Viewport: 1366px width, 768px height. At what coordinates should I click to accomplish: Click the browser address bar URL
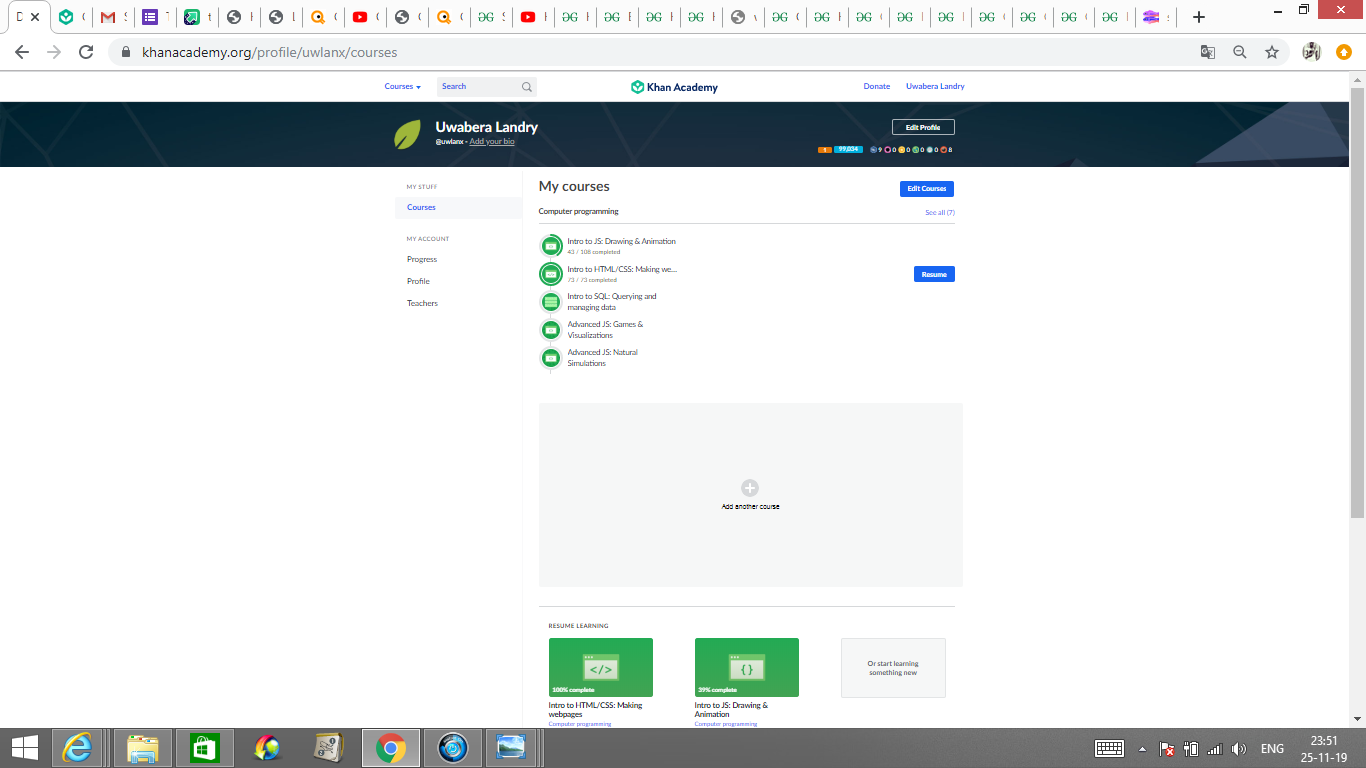pyautogui.click(x=269, y=52)
